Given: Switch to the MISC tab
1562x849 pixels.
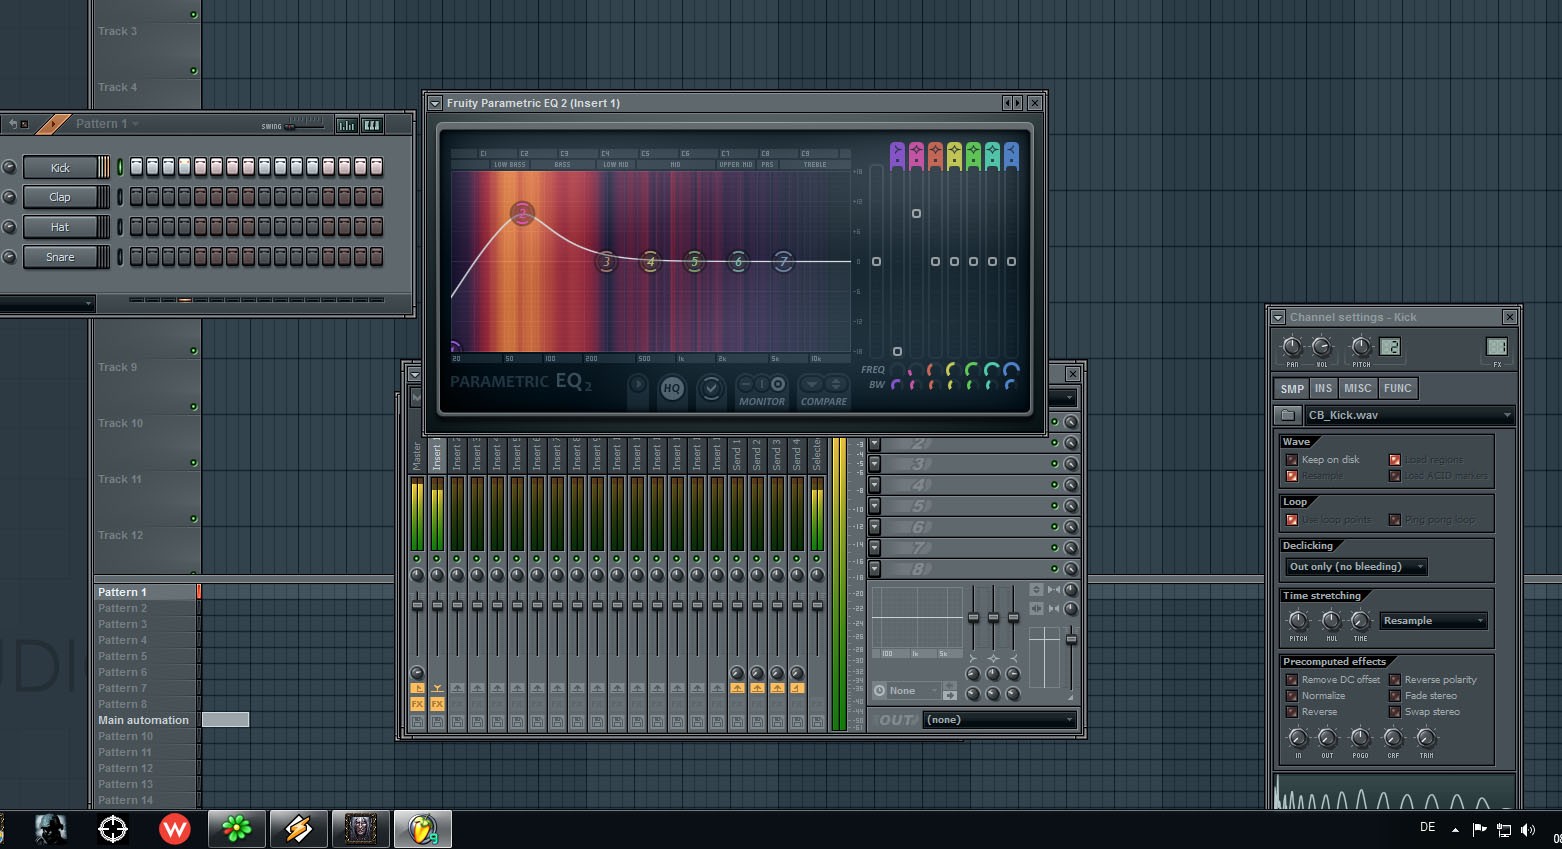Looking at the screenshot, I should [x=1357, y=388].
